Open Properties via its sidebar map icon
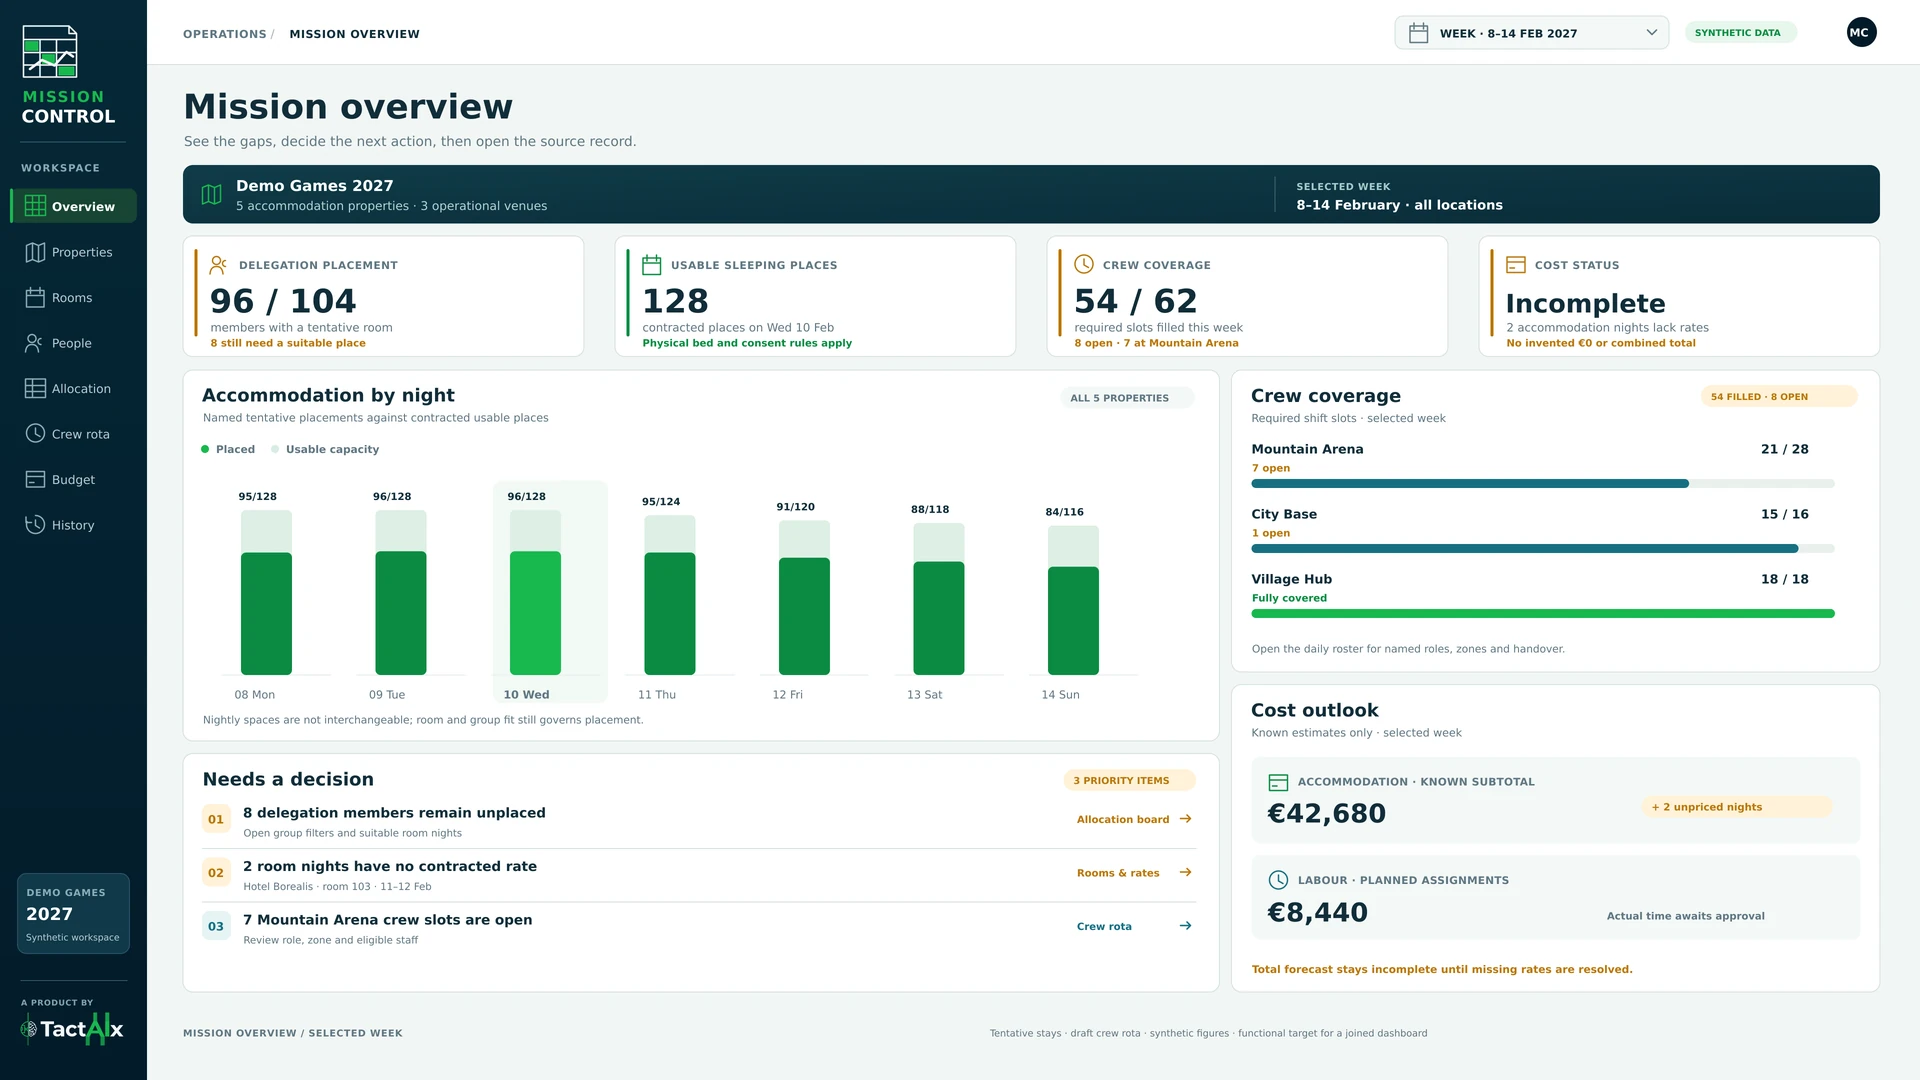The height and width of the screenshot is (1080, 1920). (x=35, y=252)
